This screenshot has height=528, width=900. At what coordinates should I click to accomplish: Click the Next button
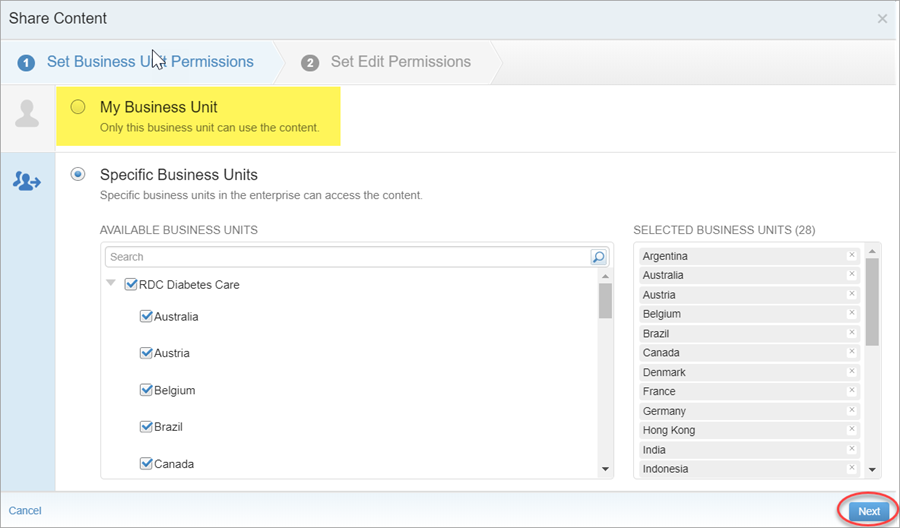(x=869, y=511)
